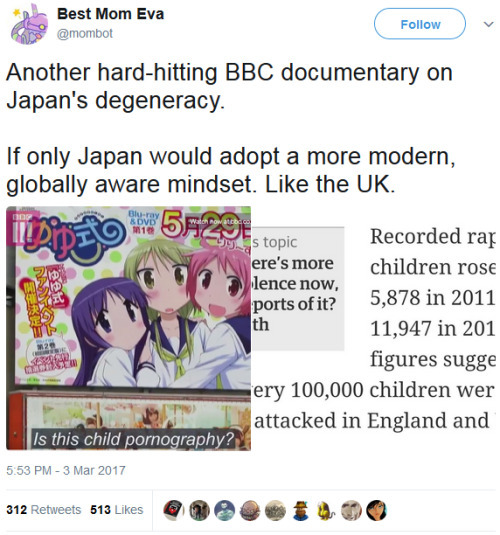
Task: Open first liker avatar with red book
Action: point(174,510)
